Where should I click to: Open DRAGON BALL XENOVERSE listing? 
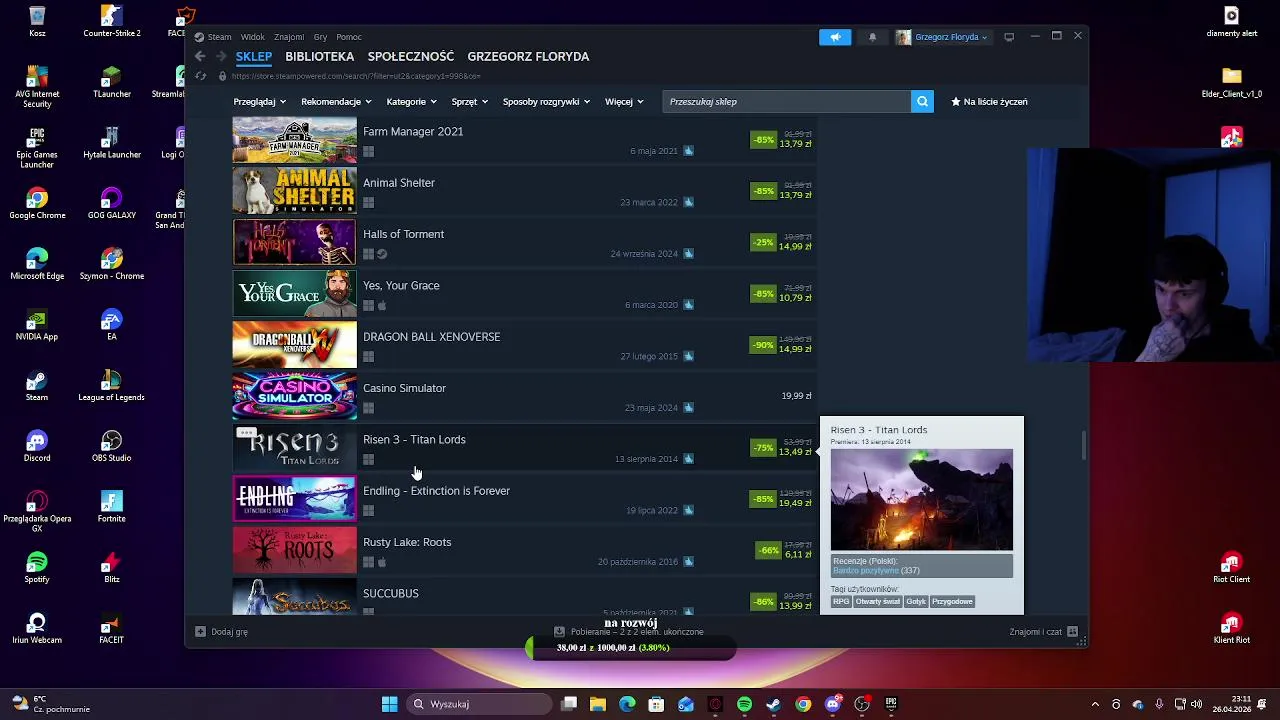click(x=524, y=345)
